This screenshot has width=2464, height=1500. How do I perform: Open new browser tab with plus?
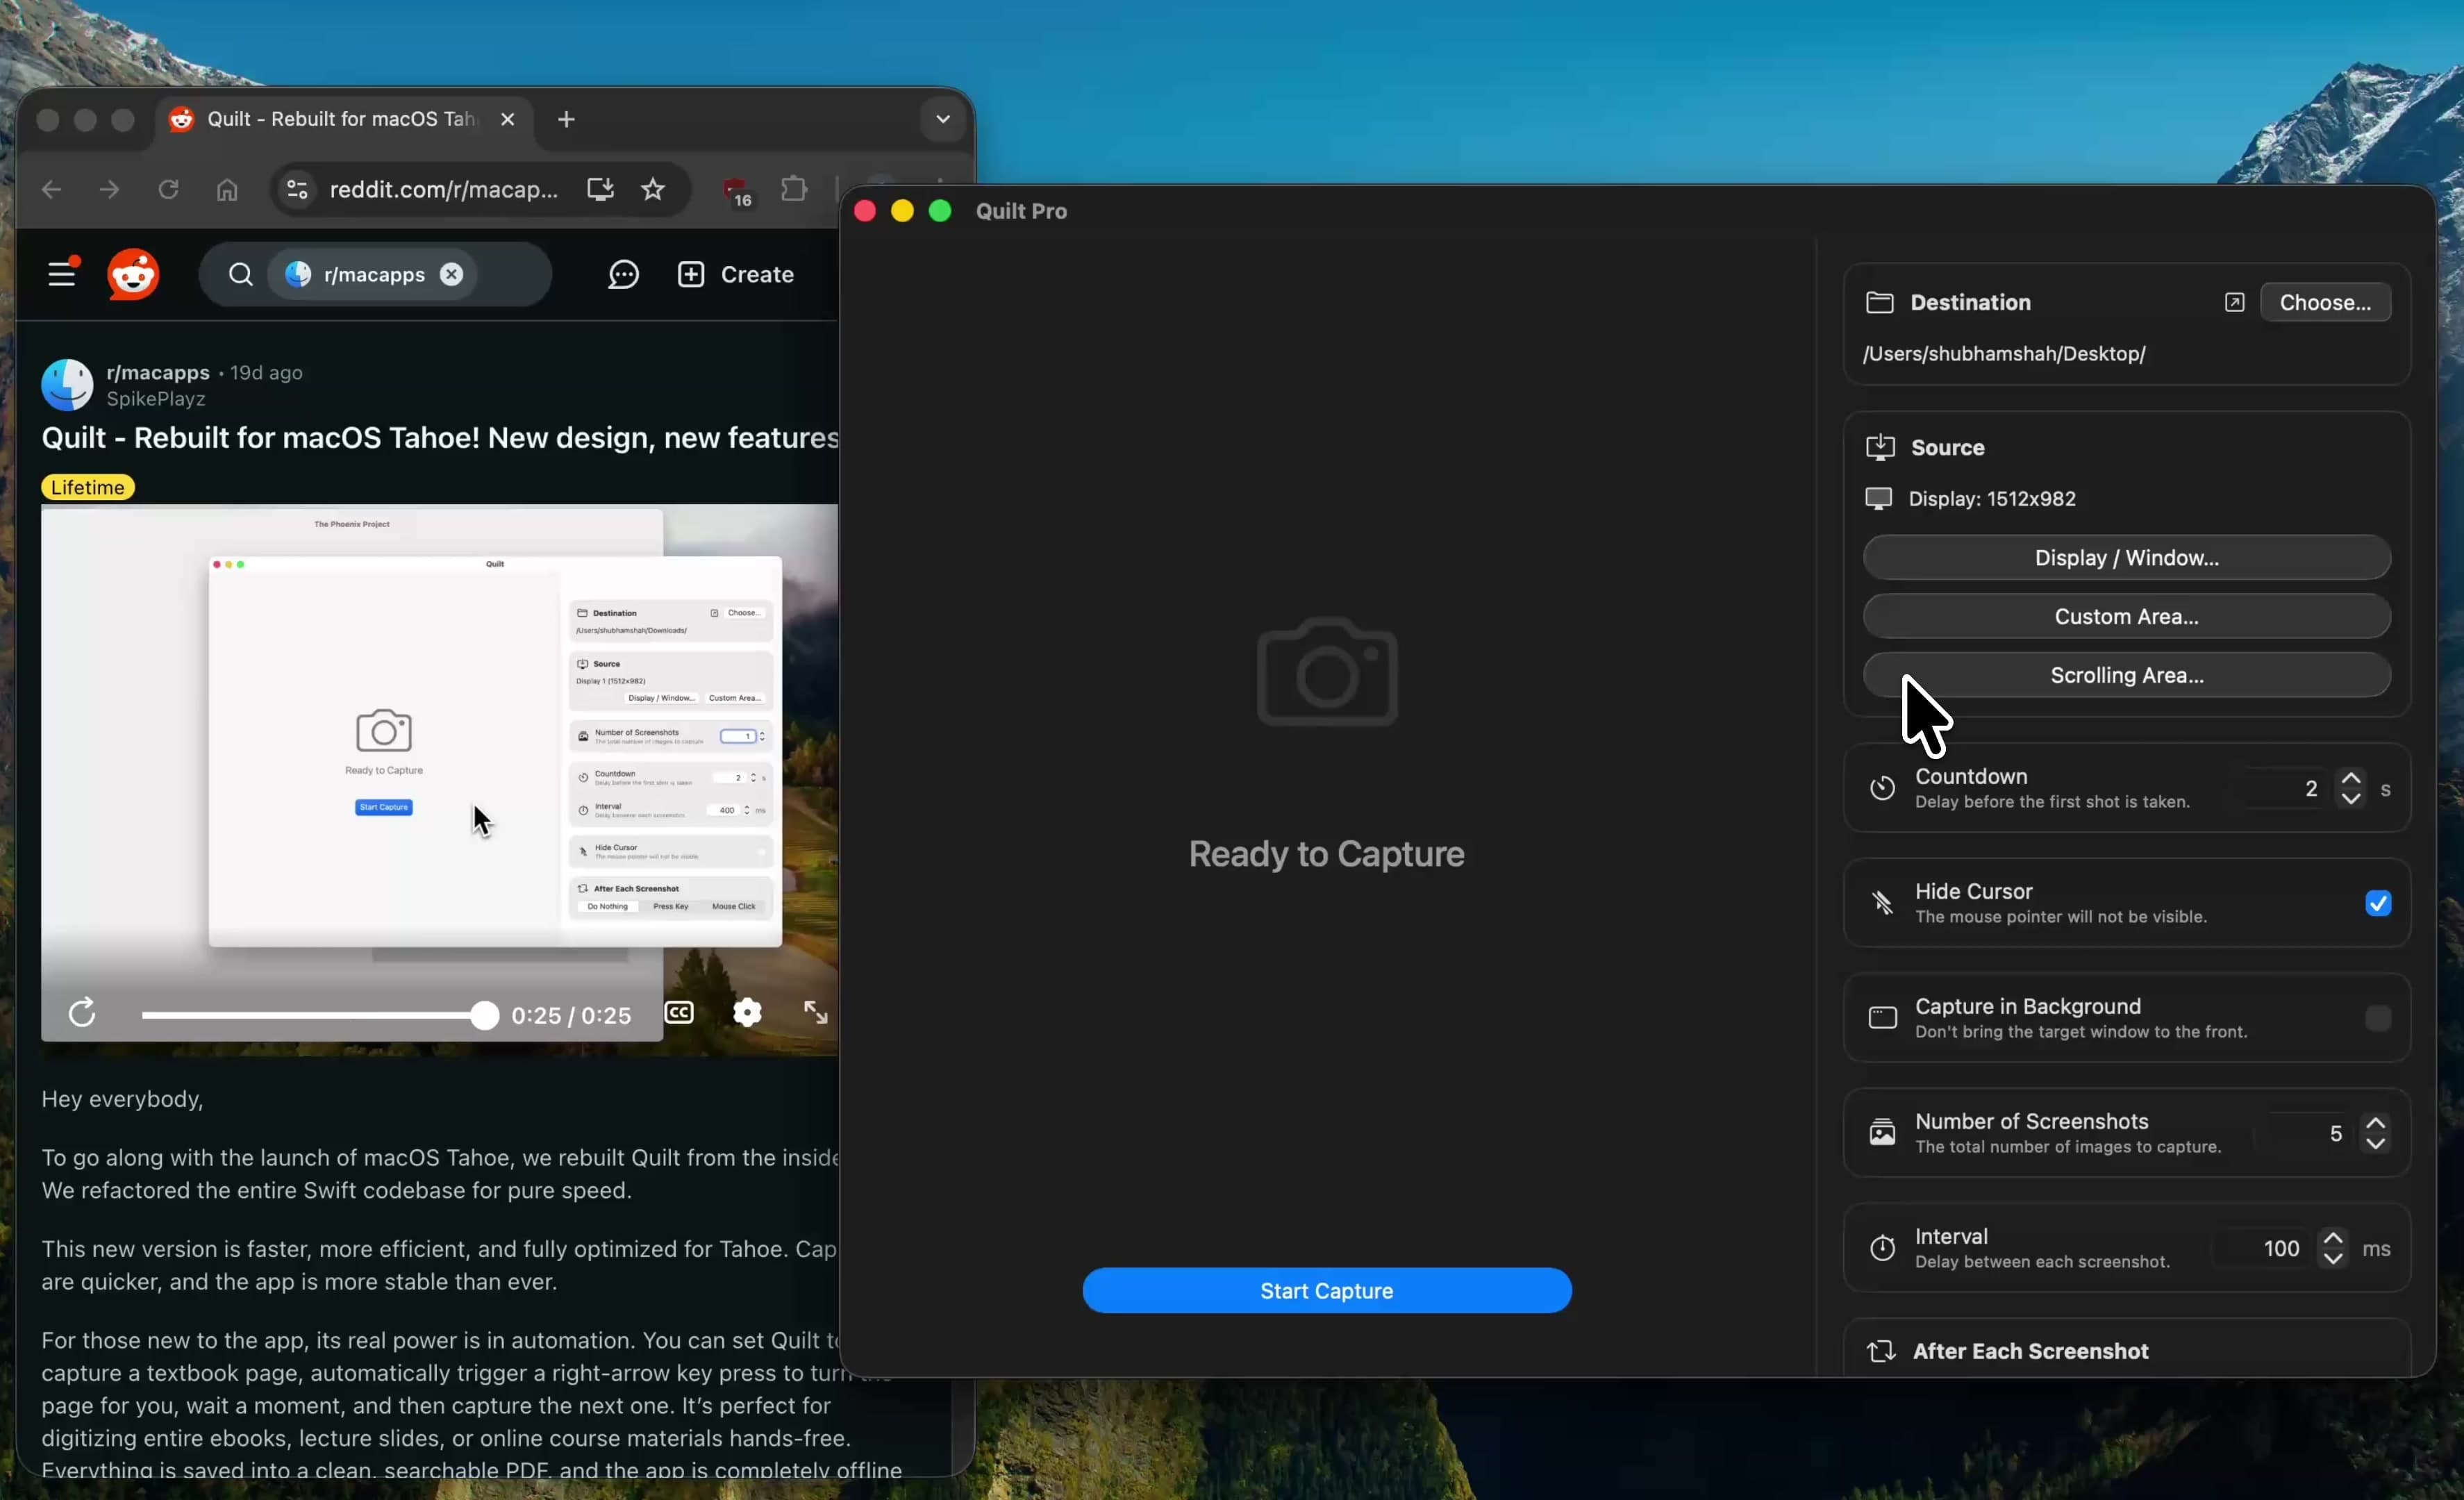point(566,119)
